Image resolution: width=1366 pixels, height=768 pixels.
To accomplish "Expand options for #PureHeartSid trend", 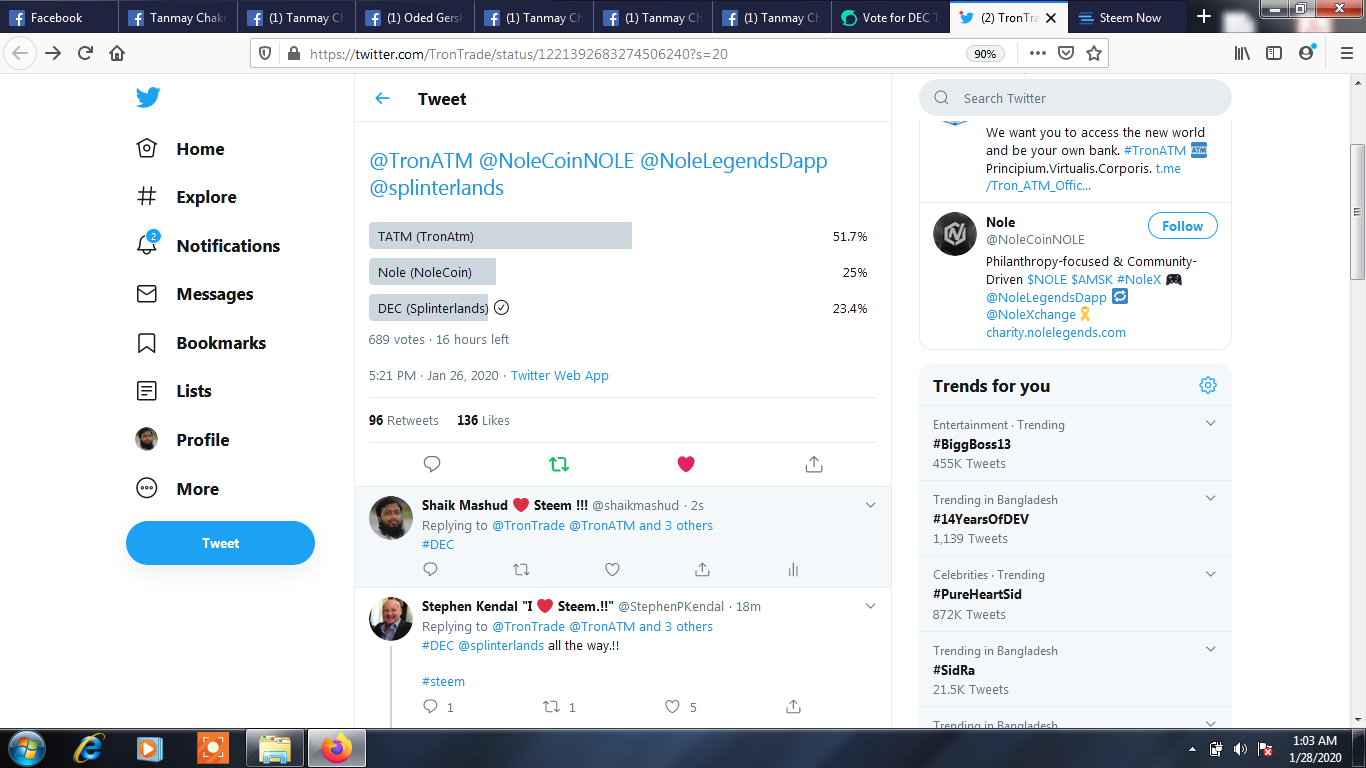I will click(x=1211, y=574).
